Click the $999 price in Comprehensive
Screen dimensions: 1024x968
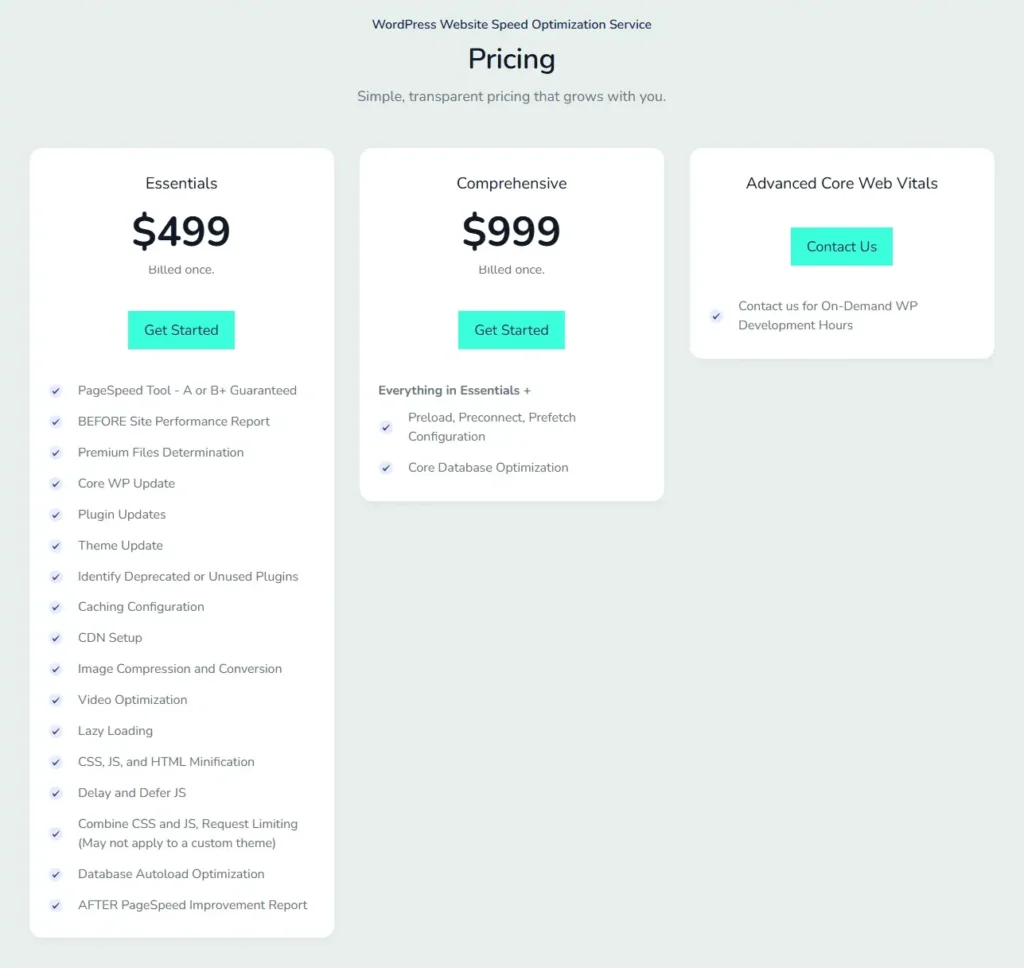(511, 231)
